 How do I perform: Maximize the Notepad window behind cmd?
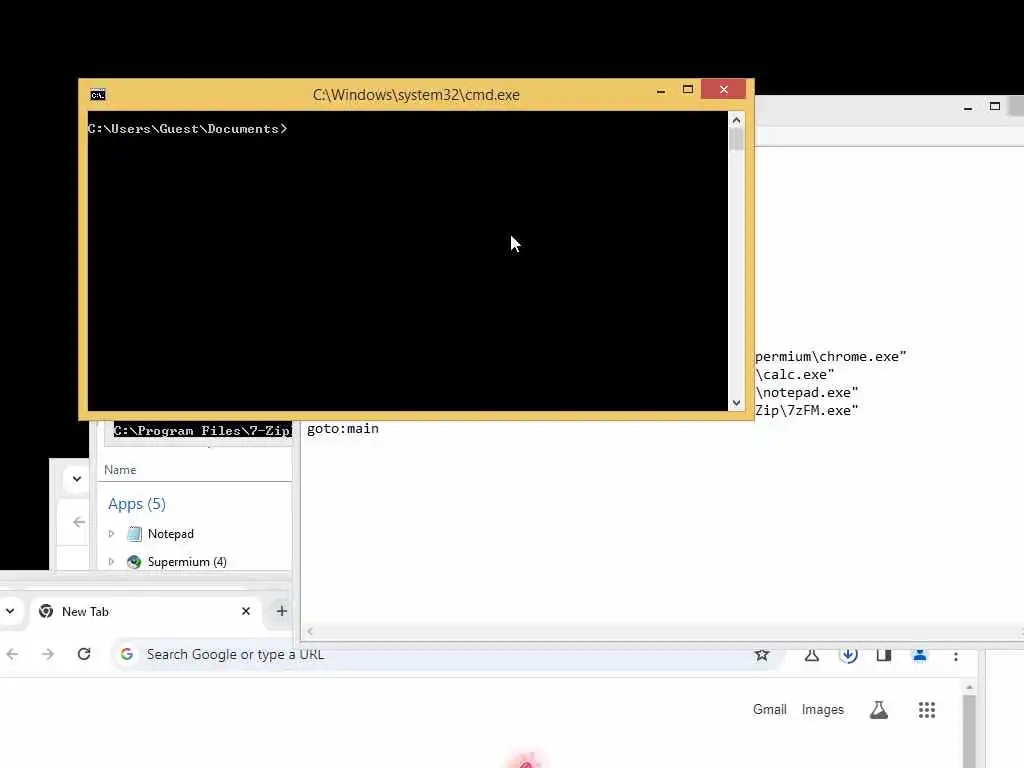[x=995, y=106]
